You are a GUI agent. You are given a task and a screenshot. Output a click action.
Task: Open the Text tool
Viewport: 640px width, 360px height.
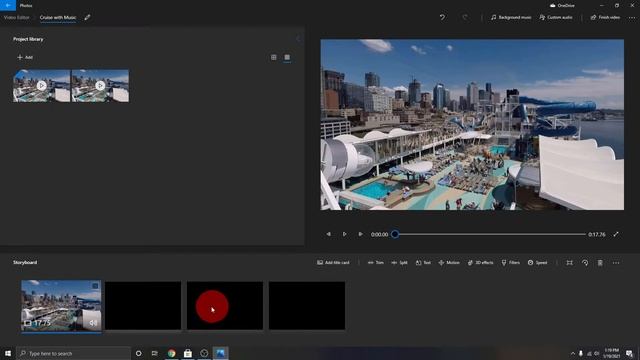pyautogui.click(x=423, y=263)
